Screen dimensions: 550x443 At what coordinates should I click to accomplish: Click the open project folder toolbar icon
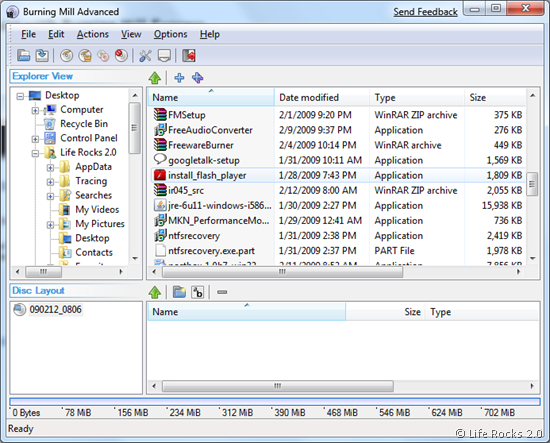coord(24,55)
